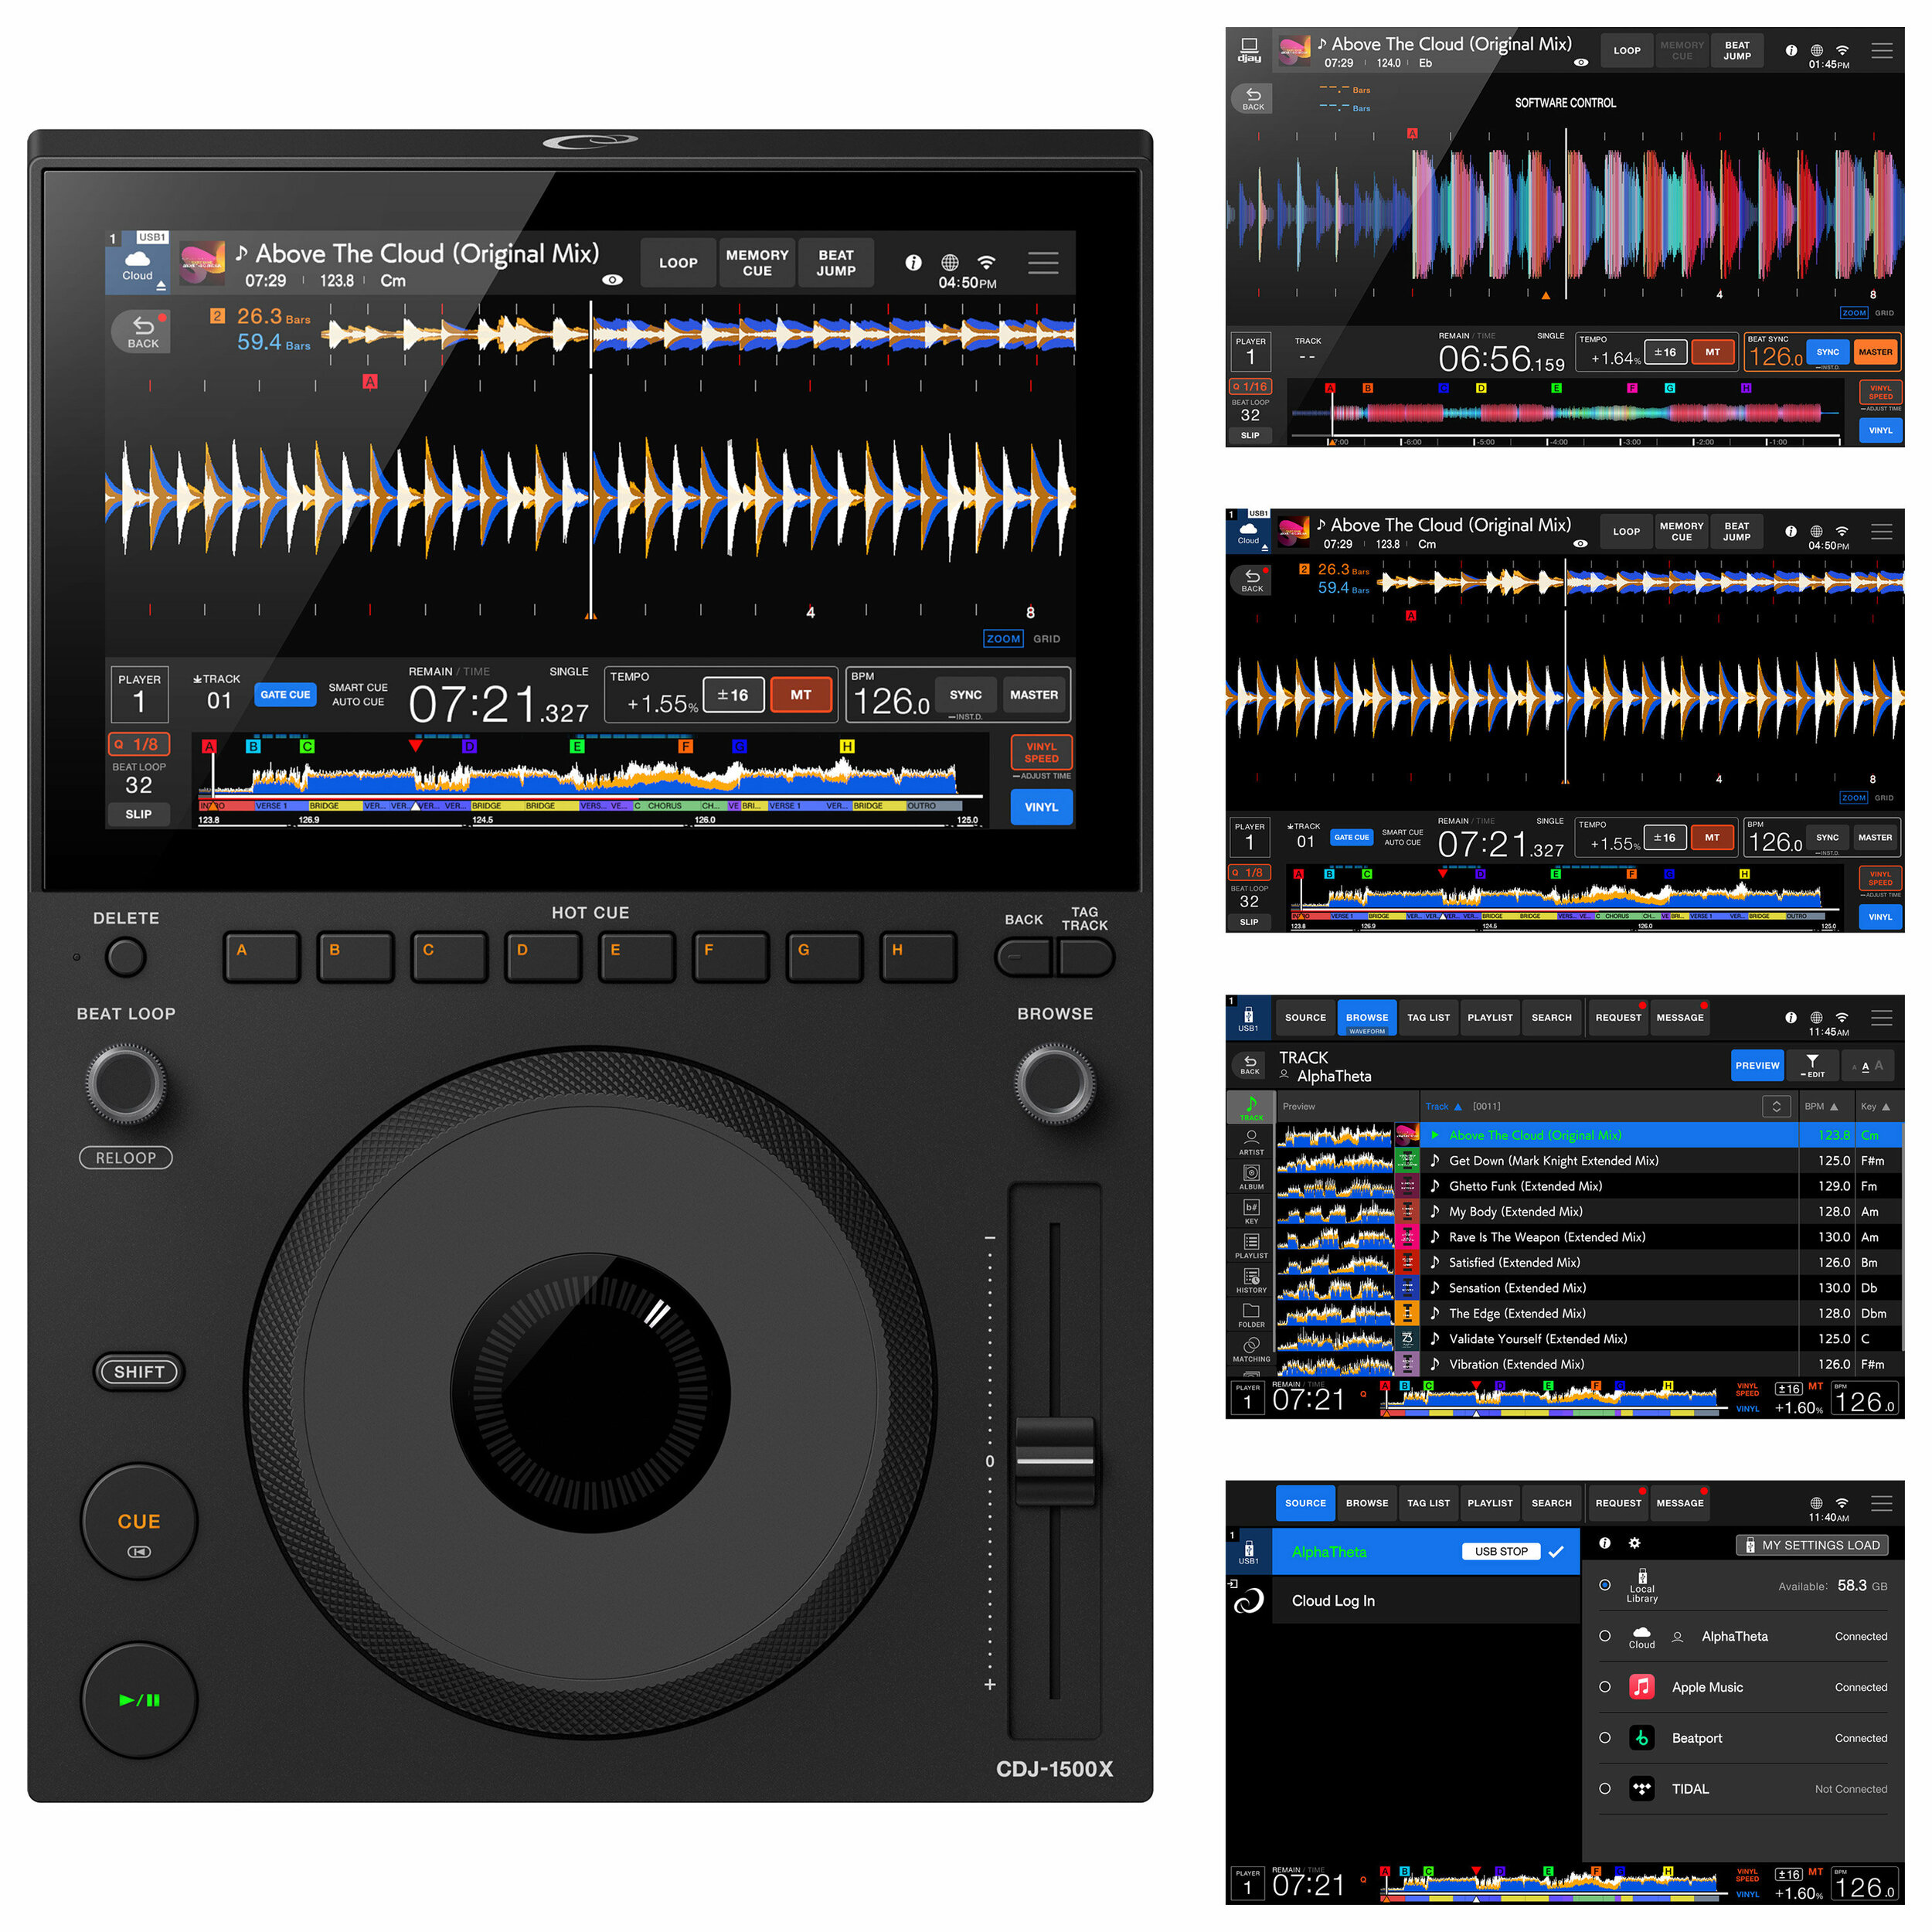Open the MESSAGE tab on the source screen

tap(1680, 1503)
